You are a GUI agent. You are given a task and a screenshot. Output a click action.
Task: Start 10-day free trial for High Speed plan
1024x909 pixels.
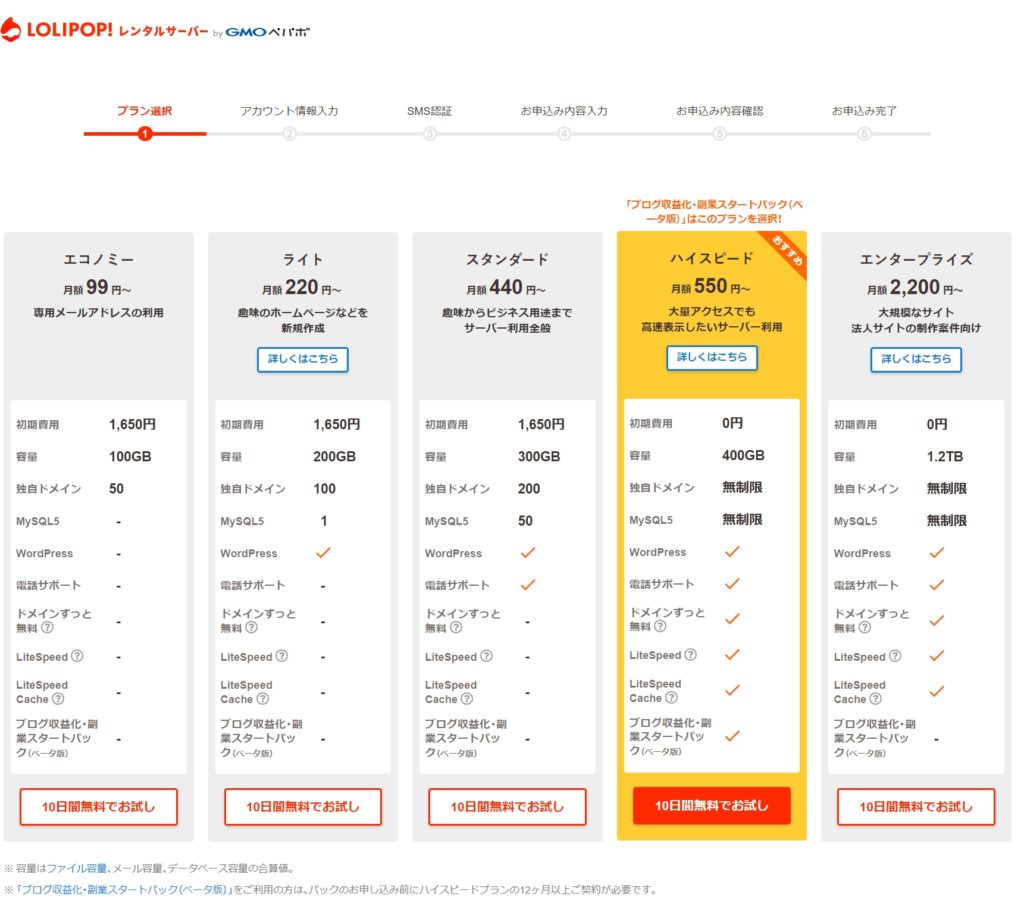(712, 805)
